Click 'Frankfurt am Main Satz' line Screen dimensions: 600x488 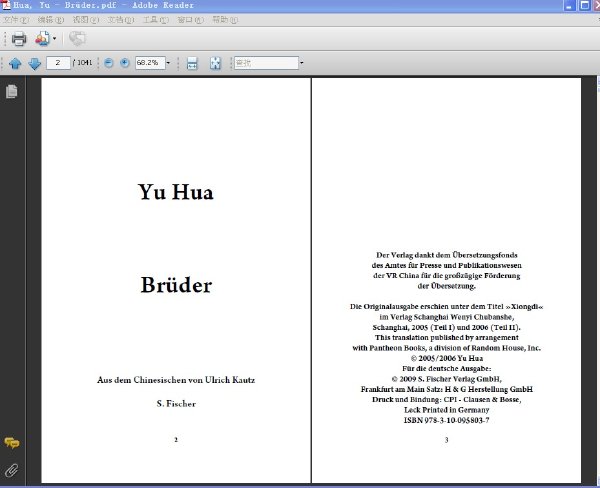pyautogui.click(x=447, y=389)
